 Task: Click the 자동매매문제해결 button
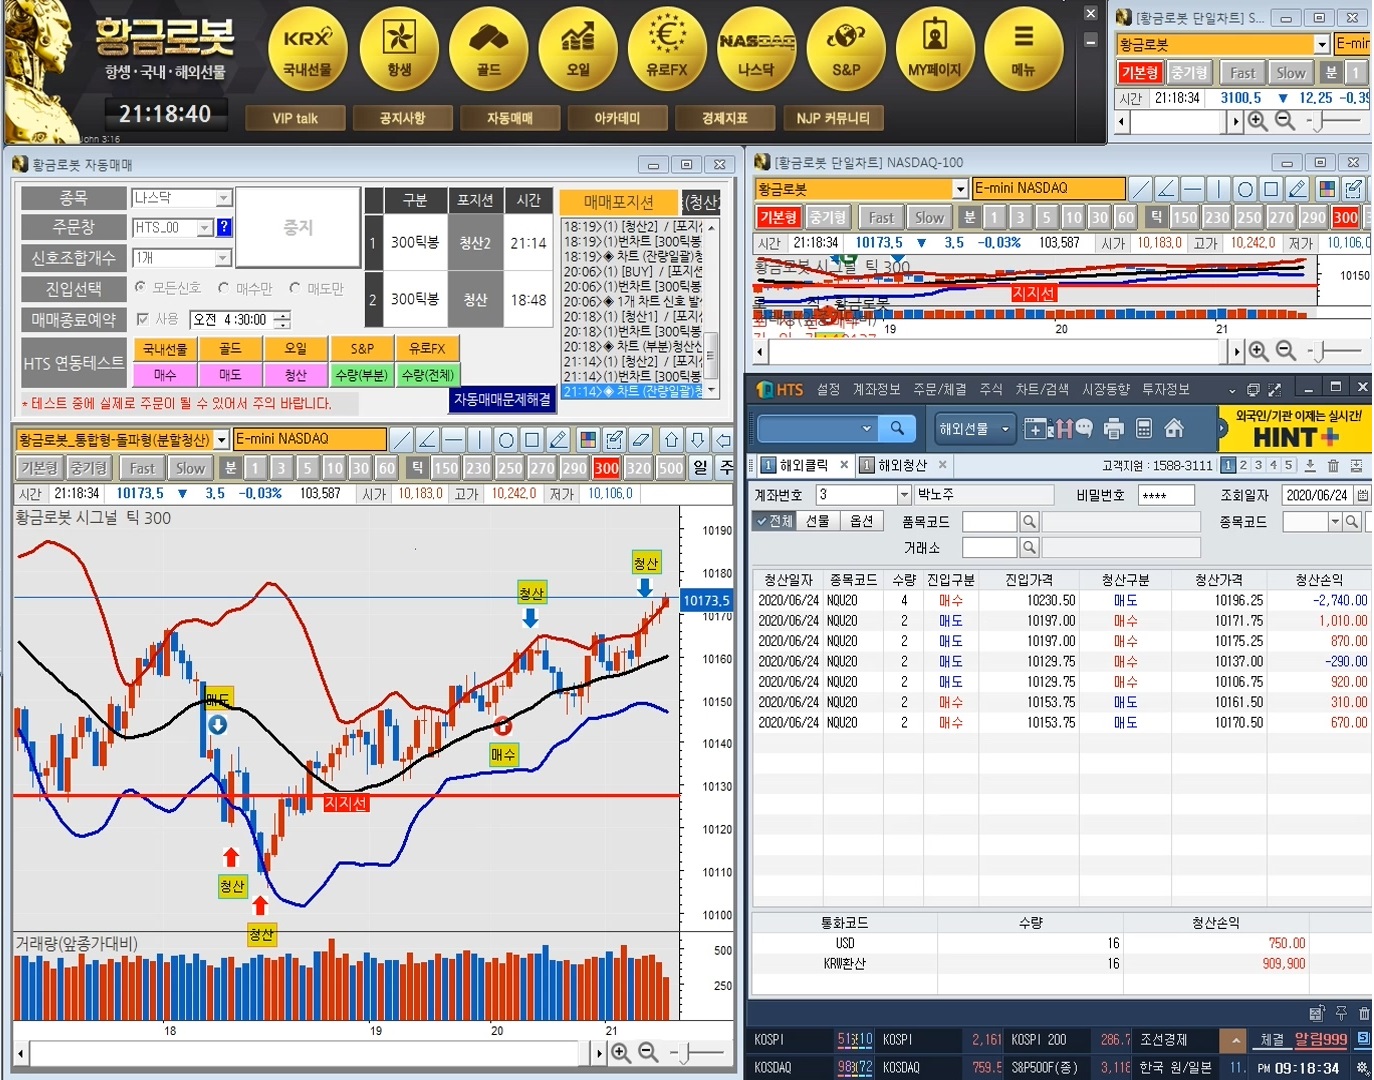502,399
